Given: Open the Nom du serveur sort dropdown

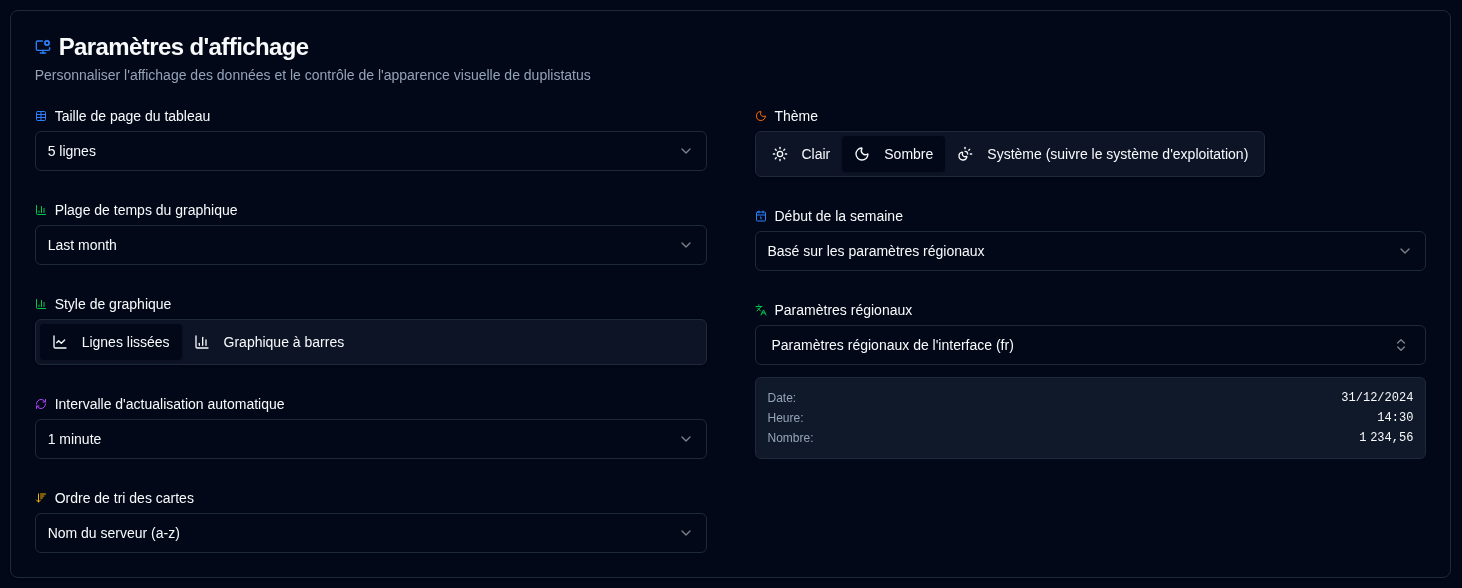Looking at the screenshot, I should click(x=371, y=533).
